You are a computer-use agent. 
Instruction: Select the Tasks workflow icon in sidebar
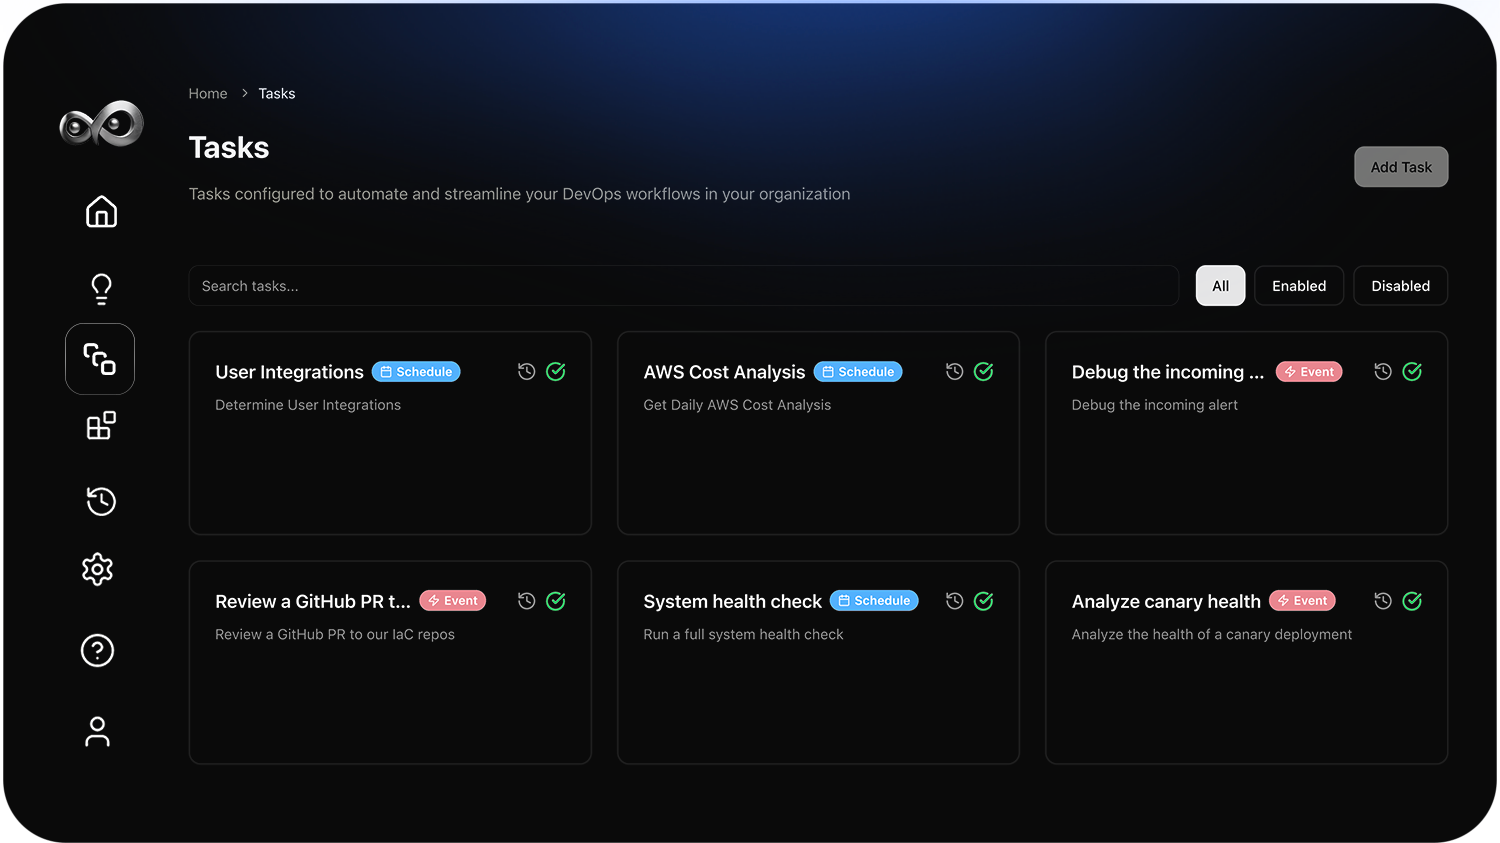(100, 358)
